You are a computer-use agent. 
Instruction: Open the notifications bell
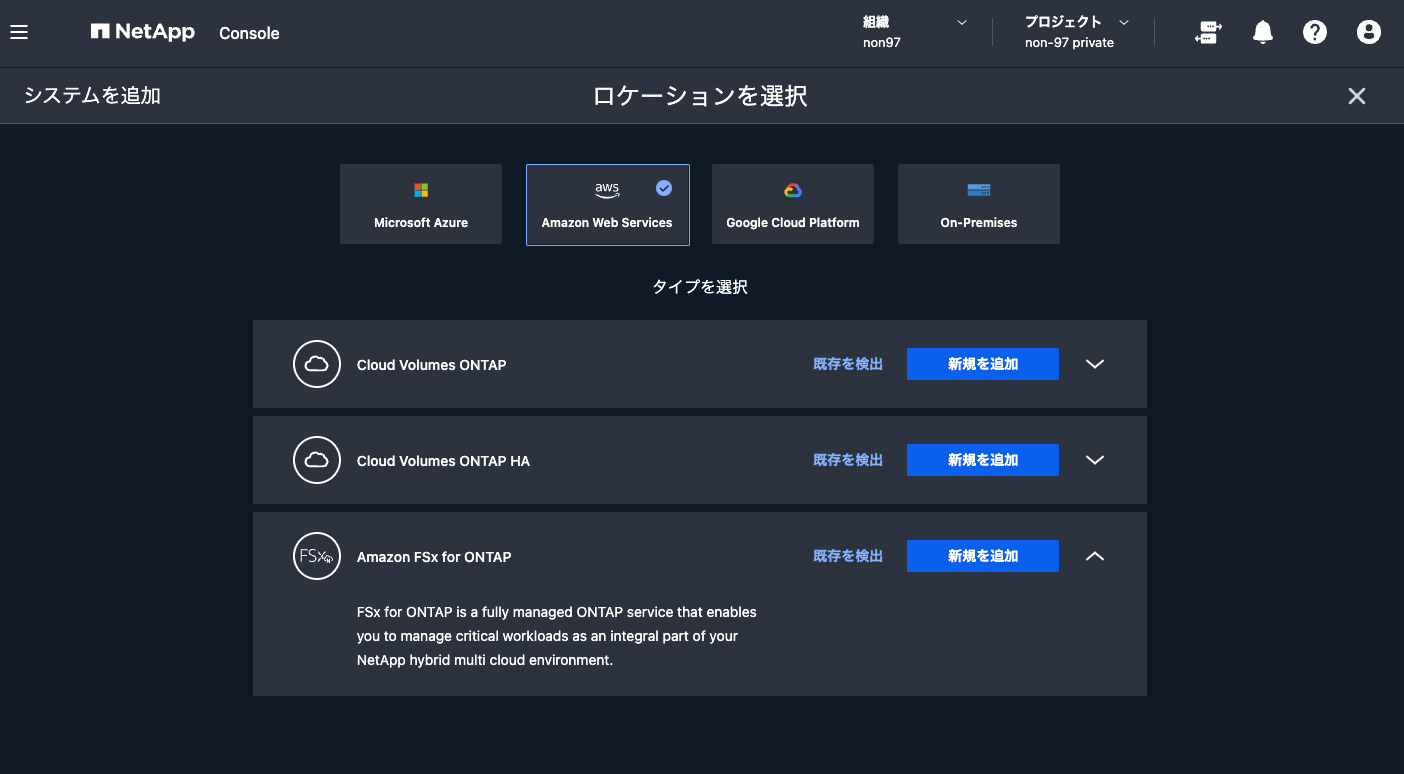point(1263,33)
